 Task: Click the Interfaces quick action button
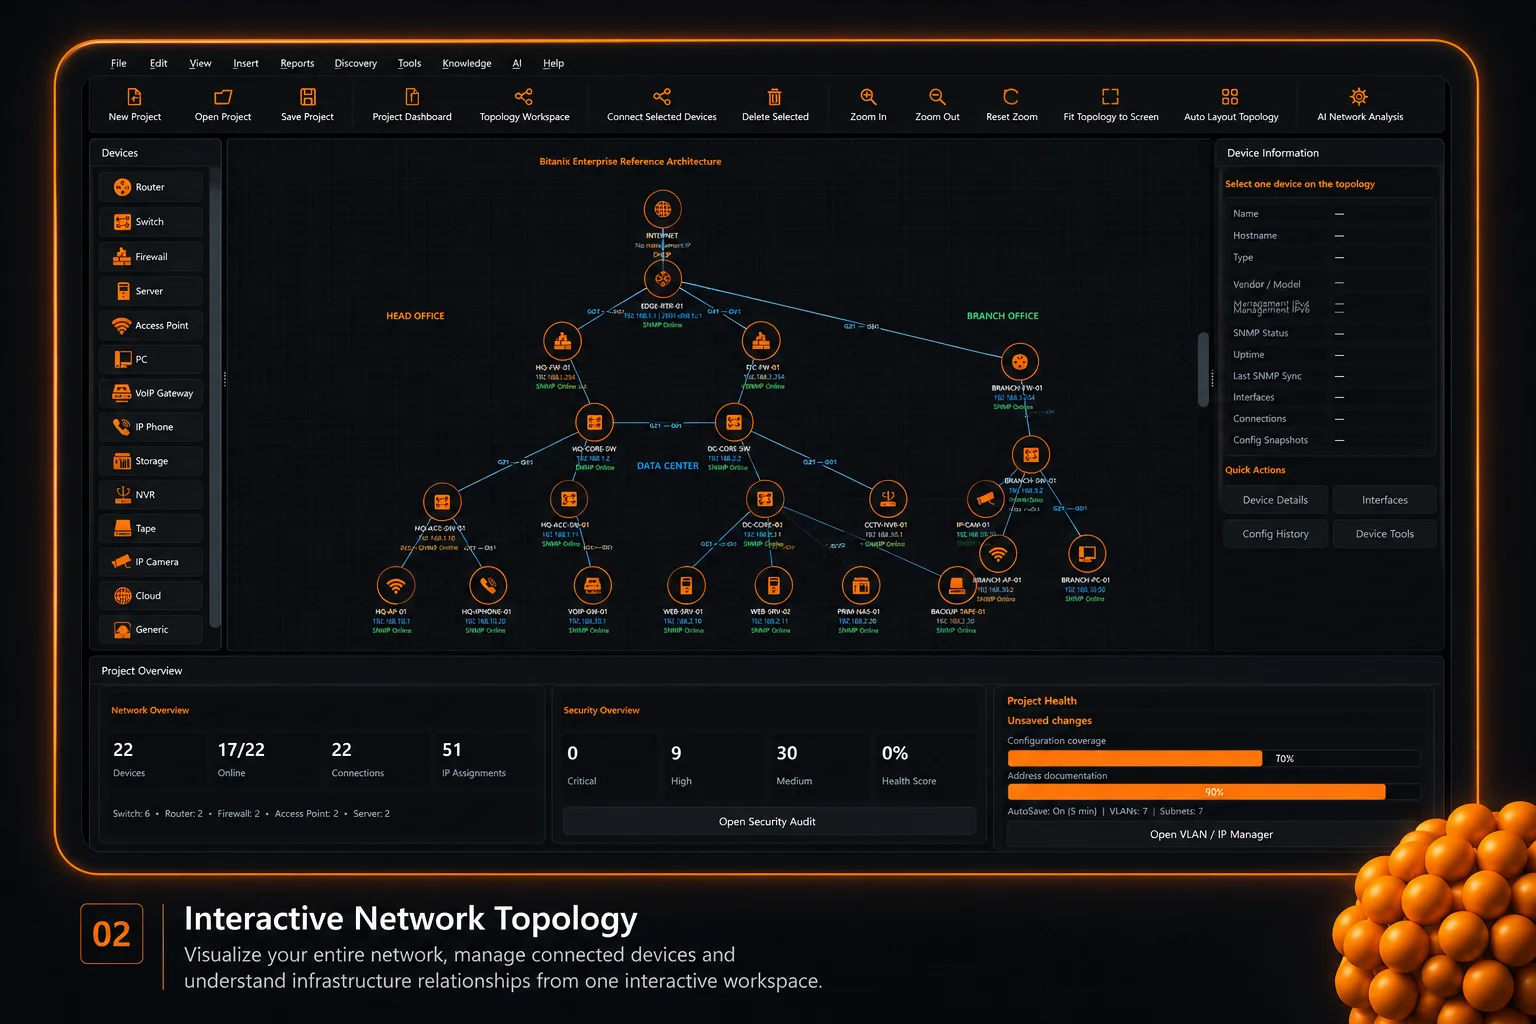(x=1385, y=500)
